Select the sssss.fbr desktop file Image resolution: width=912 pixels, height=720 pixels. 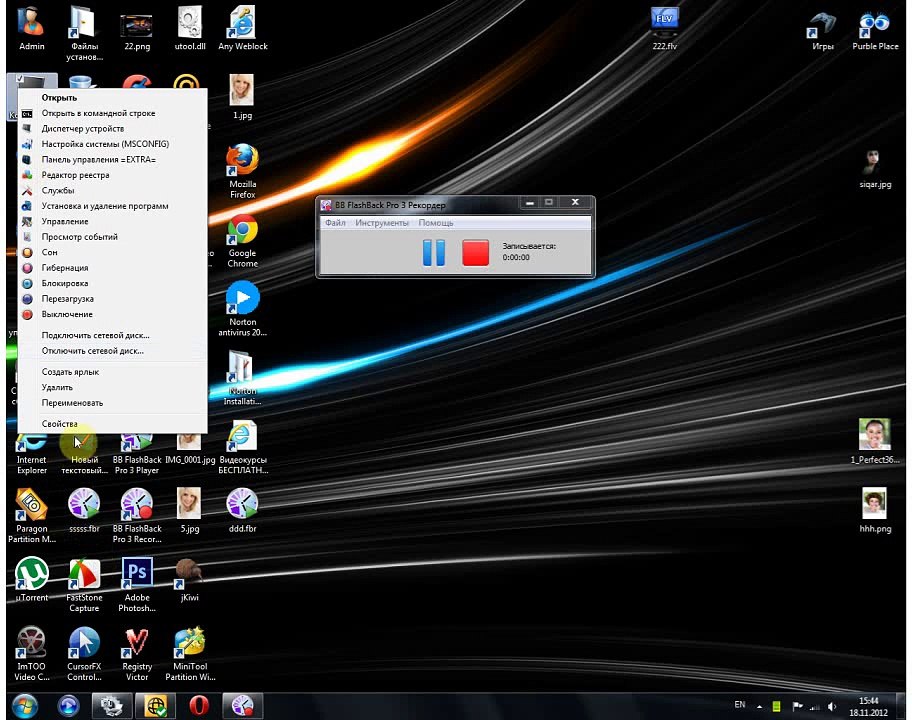84,510
